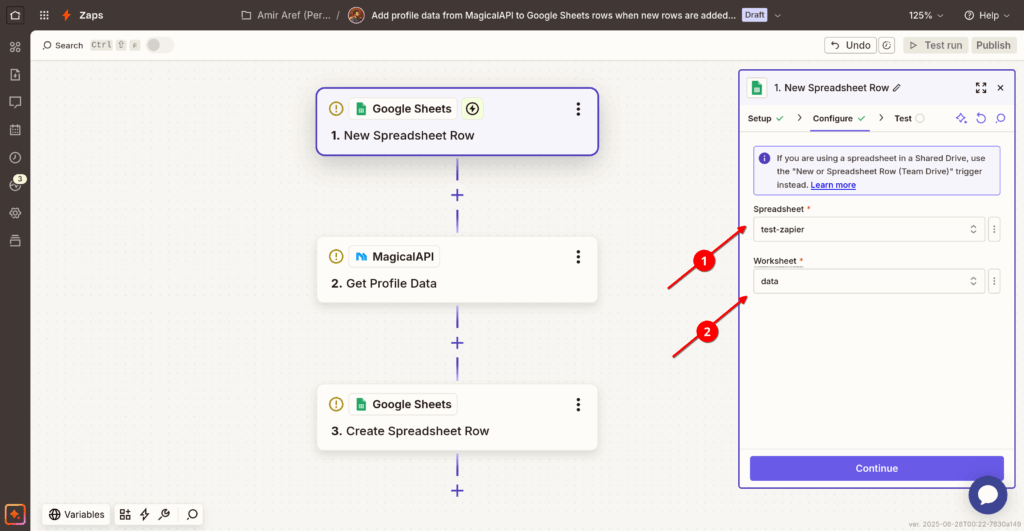This screenshot has width=1024, height=531.
Task: Open options menu for Get Profile Data step
Action: coord(578,257)
